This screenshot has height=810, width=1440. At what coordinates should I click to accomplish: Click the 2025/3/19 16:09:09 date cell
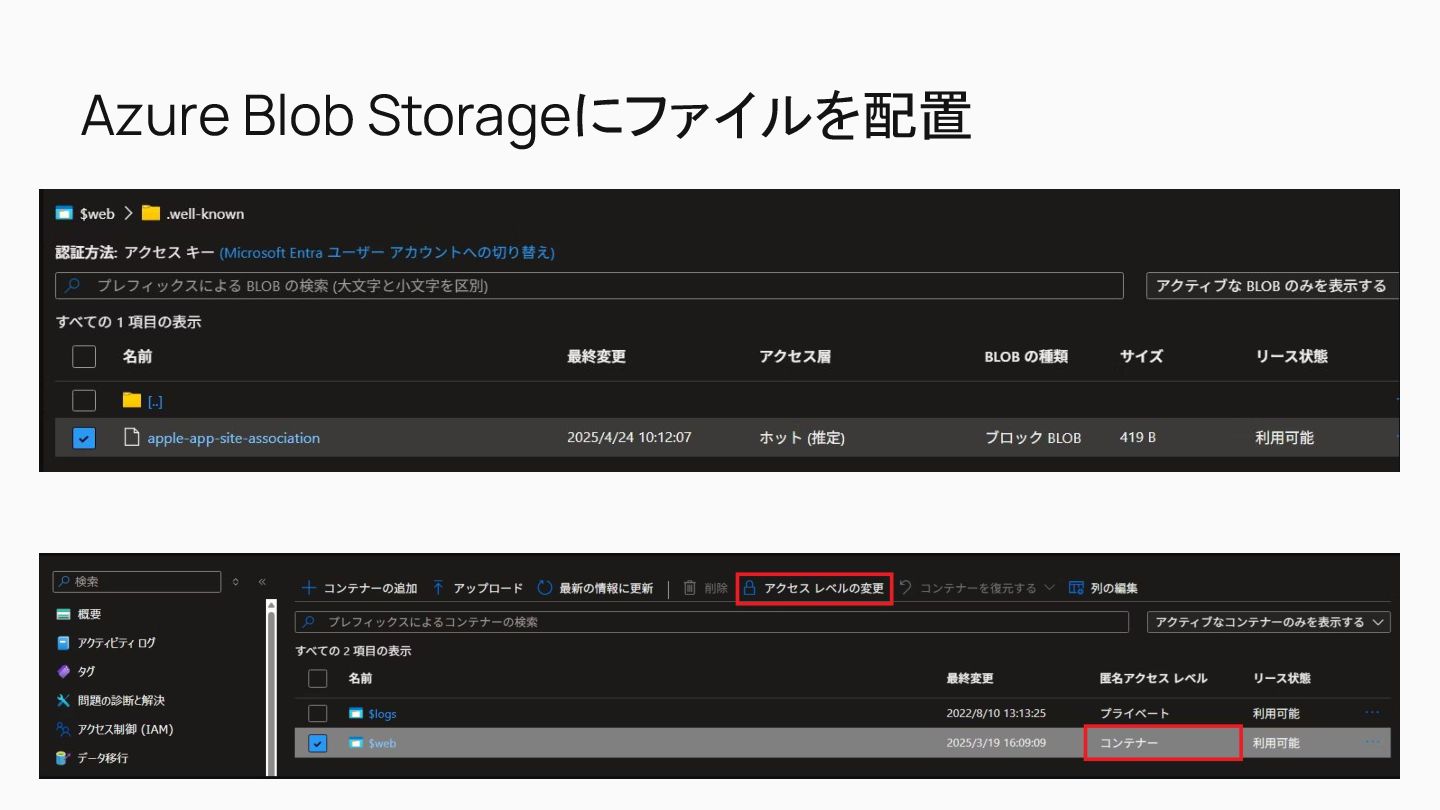(x=996, y=743)
